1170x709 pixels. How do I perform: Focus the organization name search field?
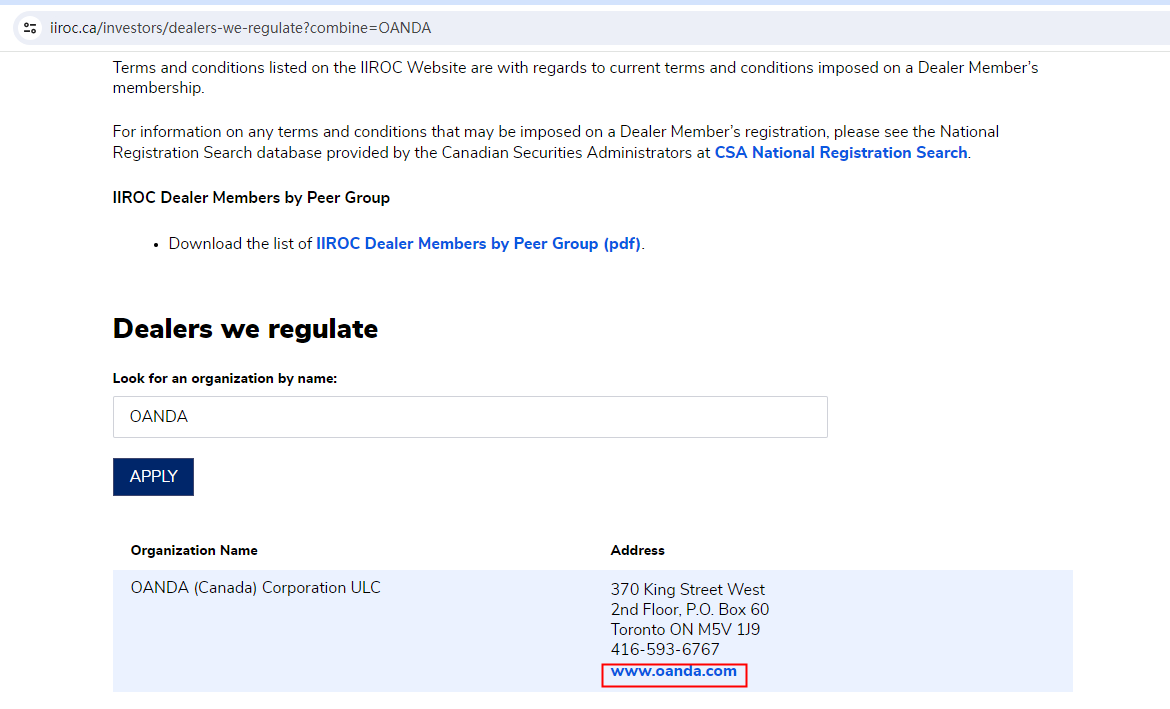click(x=470, y=417)
